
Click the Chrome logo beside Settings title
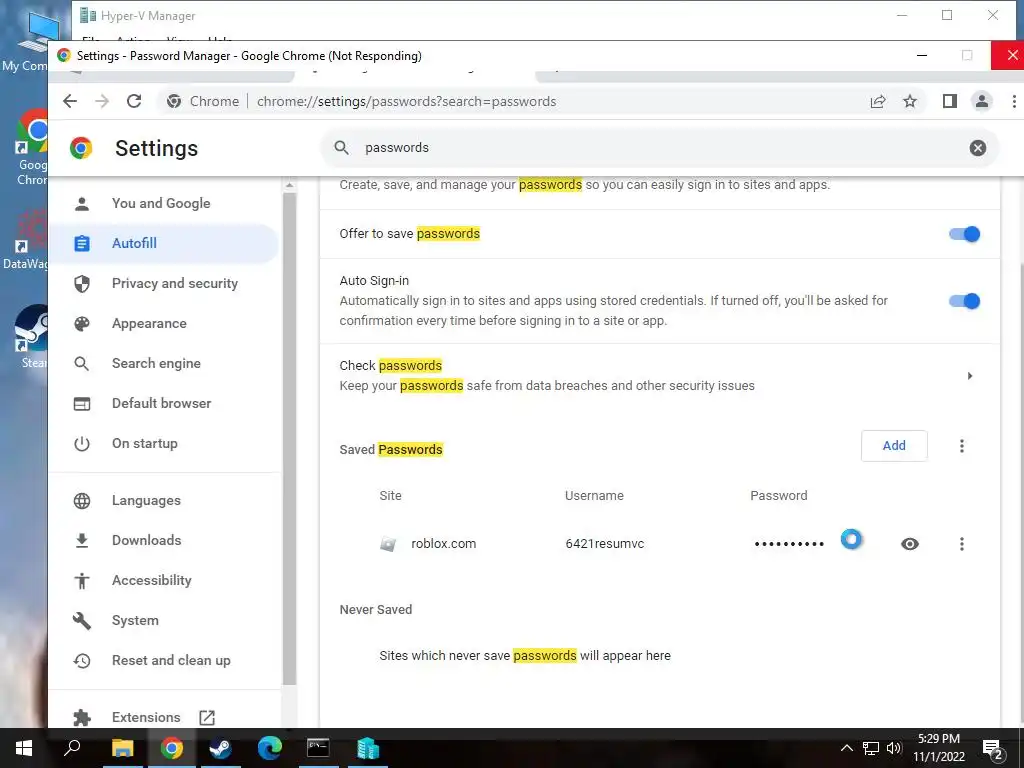click(81, 148)
